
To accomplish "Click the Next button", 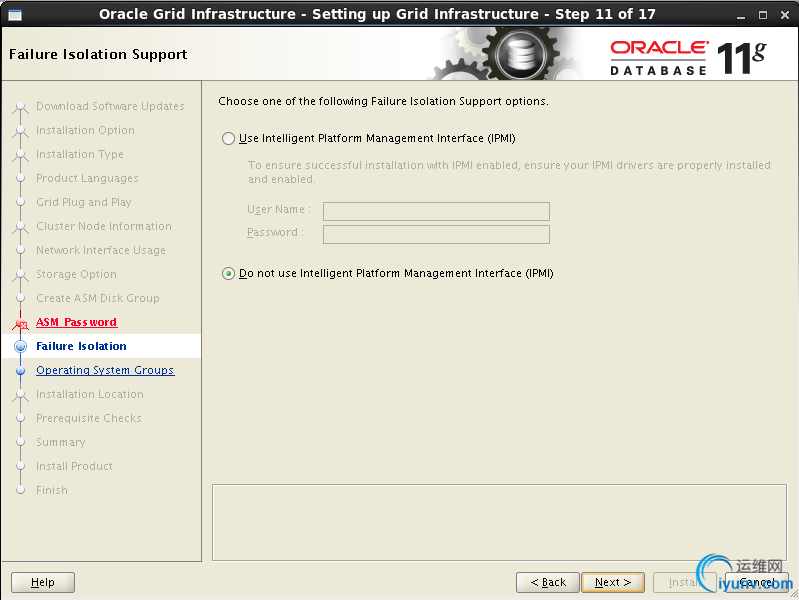I will (613, 582).
